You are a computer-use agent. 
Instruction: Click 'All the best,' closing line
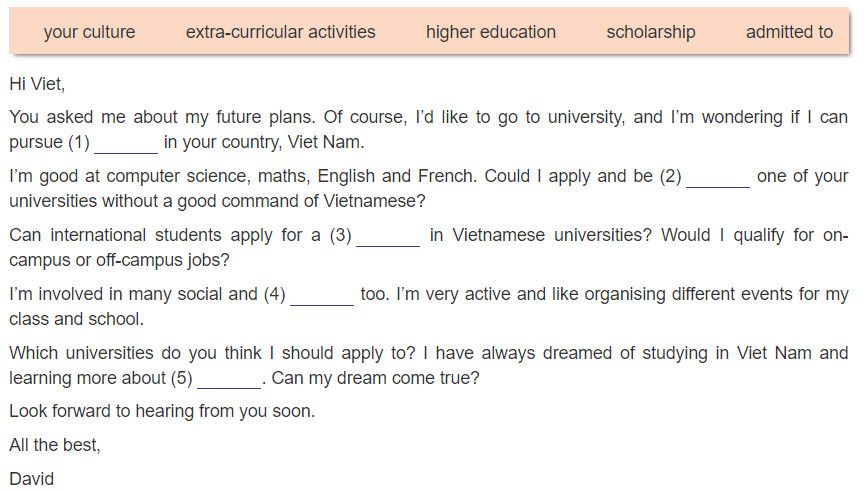click(55, 445)
